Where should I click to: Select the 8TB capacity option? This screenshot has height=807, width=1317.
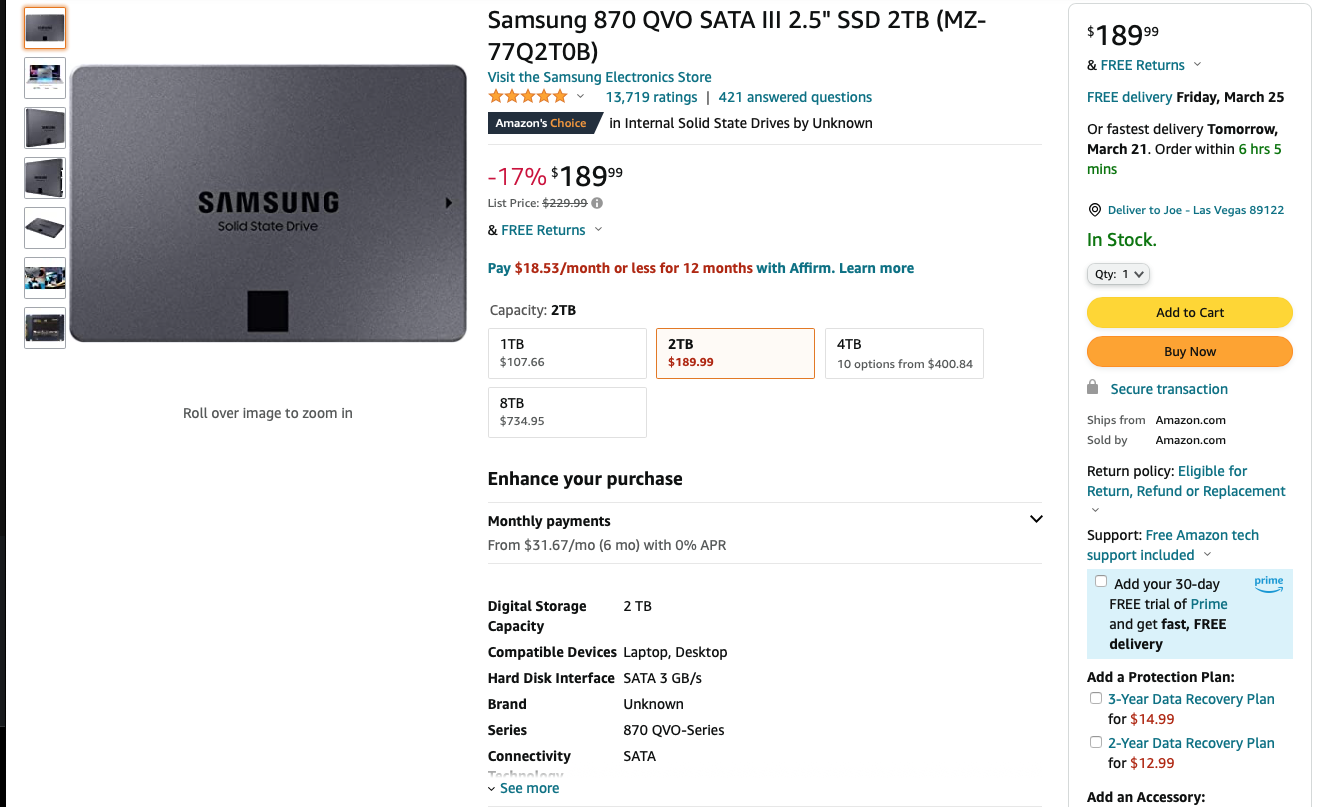(x=567, y=412)
